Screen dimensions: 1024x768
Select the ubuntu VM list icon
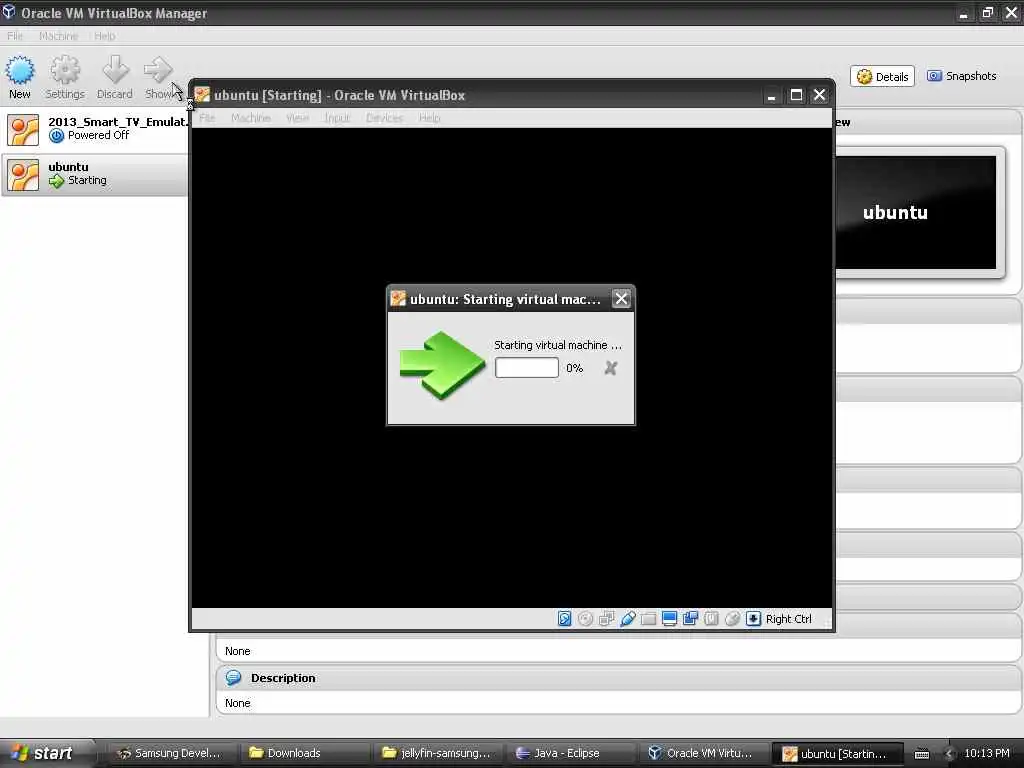click(23, 175)
